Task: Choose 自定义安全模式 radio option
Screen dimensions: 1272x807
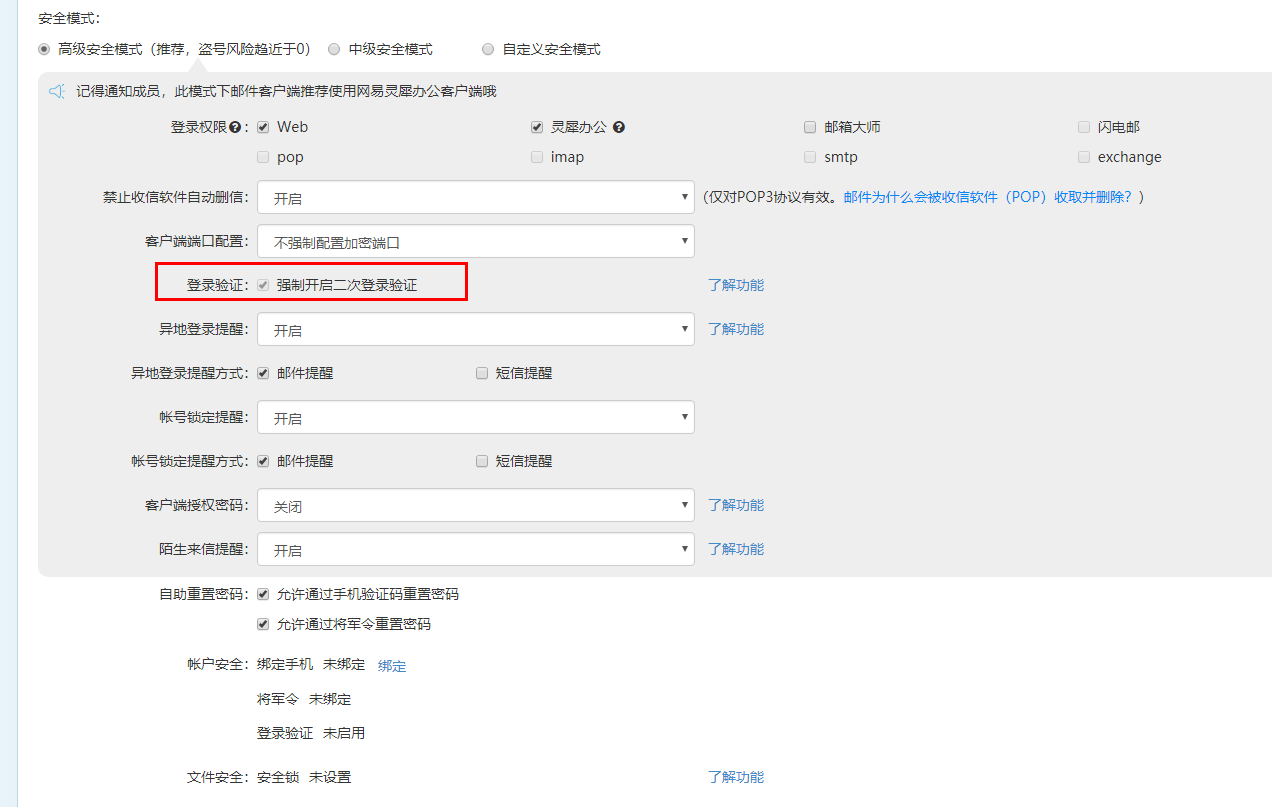Action: (488, 49)
